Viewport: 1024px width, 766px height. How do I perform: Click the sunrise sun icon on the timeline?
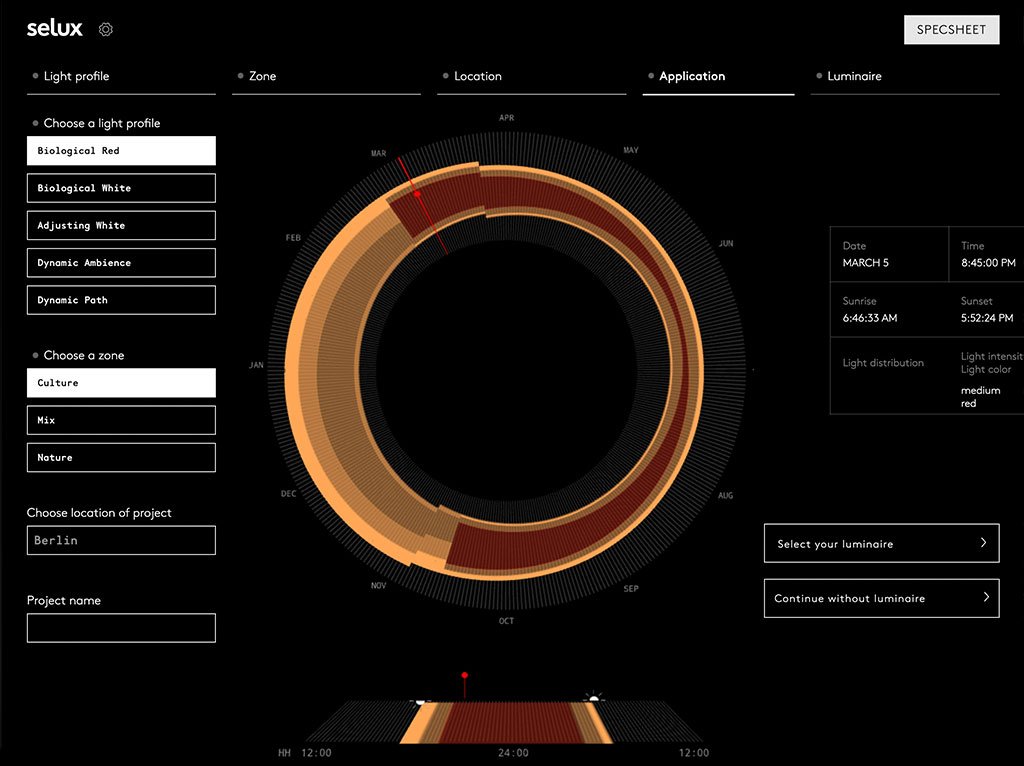coord(594,698)
